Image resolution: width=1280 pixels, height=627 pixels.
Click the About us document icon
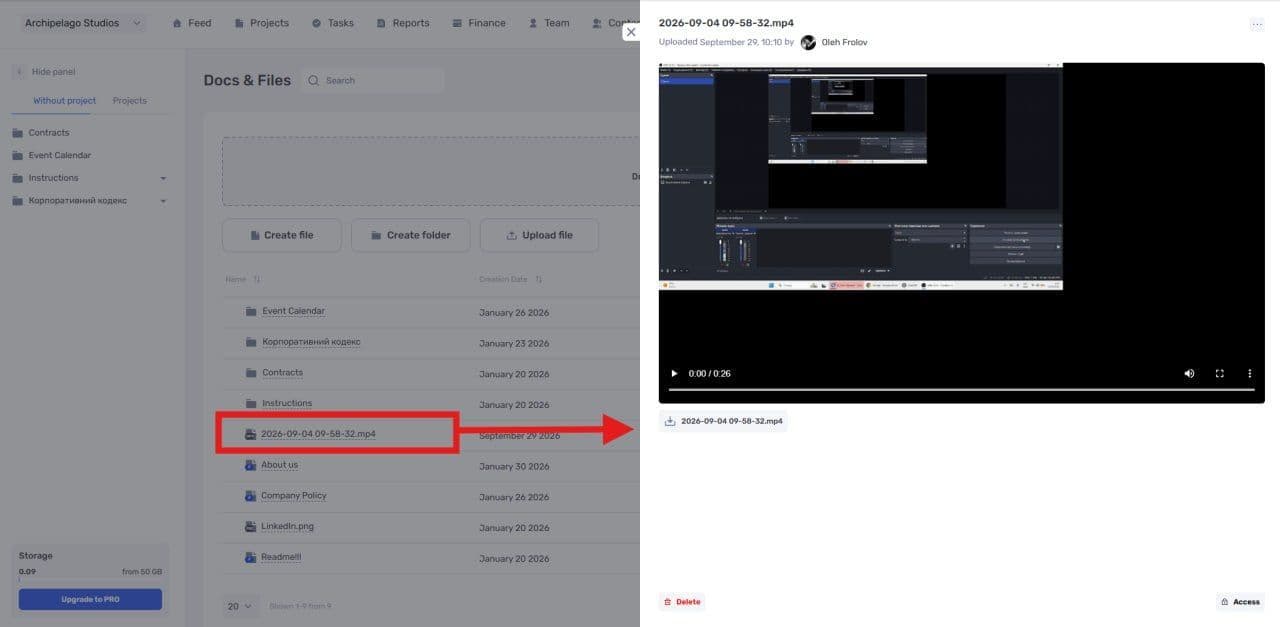click(251, 465)
